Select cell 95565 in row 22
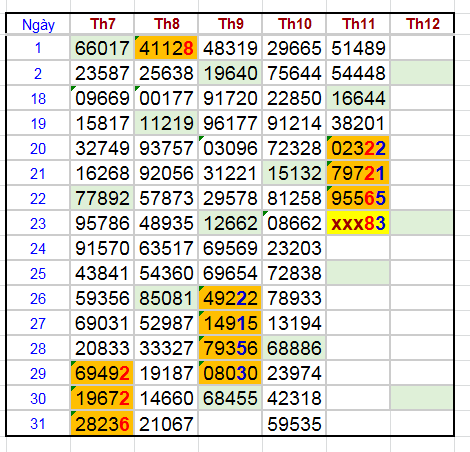 (x=358, y=198)
